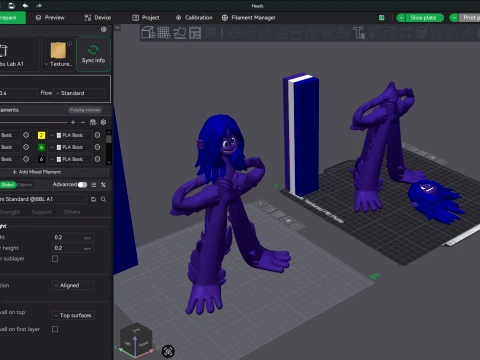Click the Purging volumes button

[85, 110]
